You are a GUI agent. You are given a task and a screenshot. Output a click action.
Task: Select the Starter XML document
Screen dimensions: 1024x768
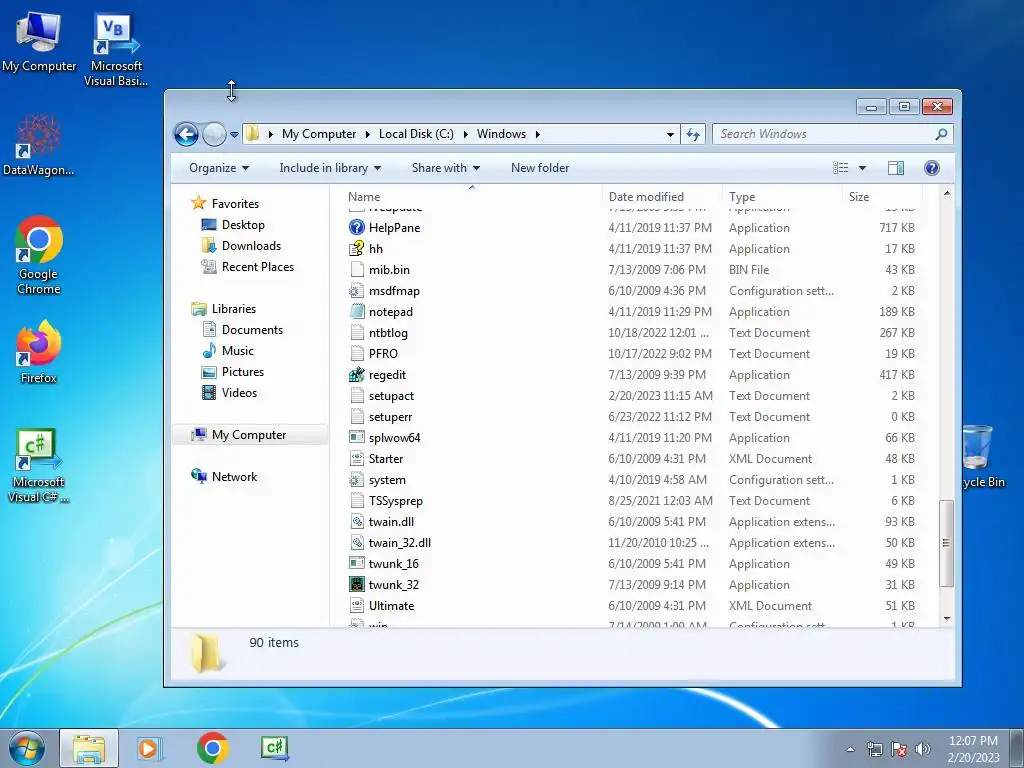[385, 458]
